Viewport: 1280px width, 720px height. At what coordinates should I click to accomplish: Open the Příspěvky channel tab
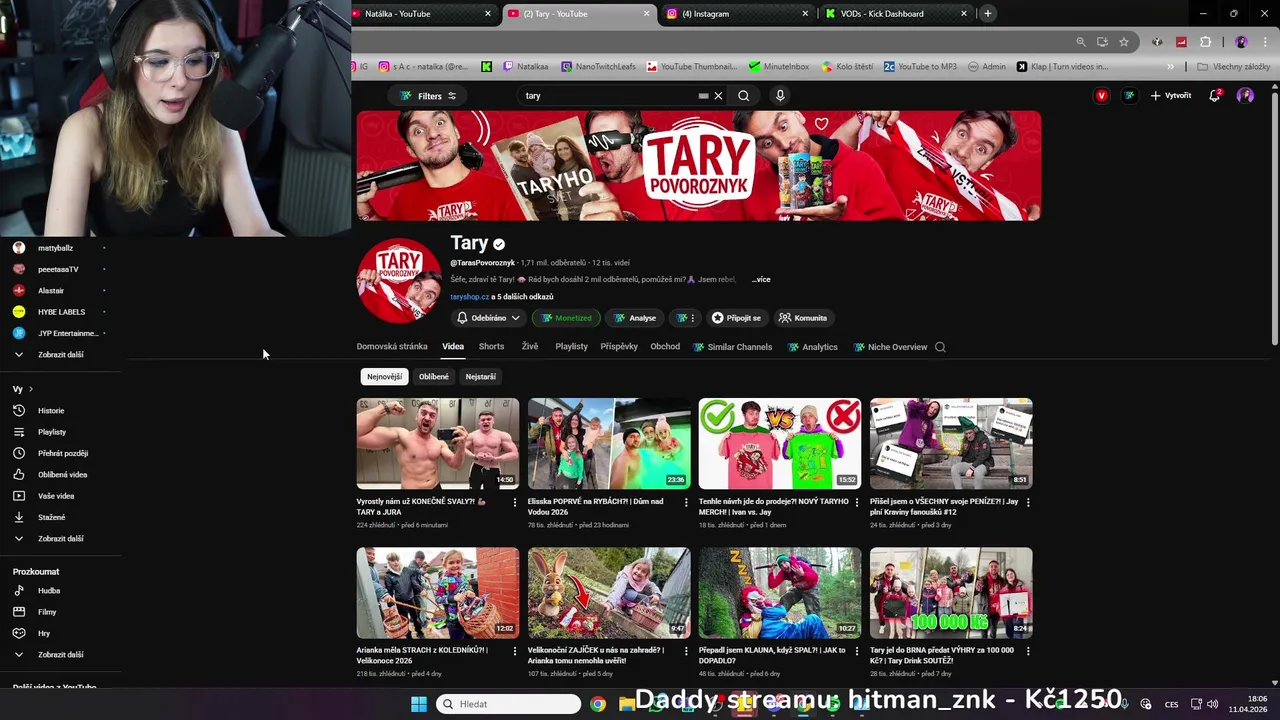619,347
